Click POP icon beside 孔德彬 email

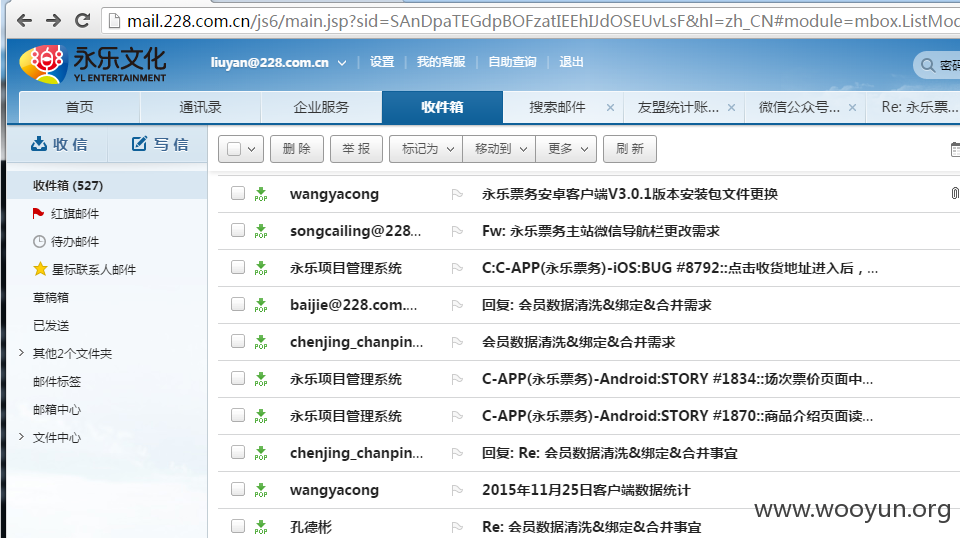tap(261, 527)
